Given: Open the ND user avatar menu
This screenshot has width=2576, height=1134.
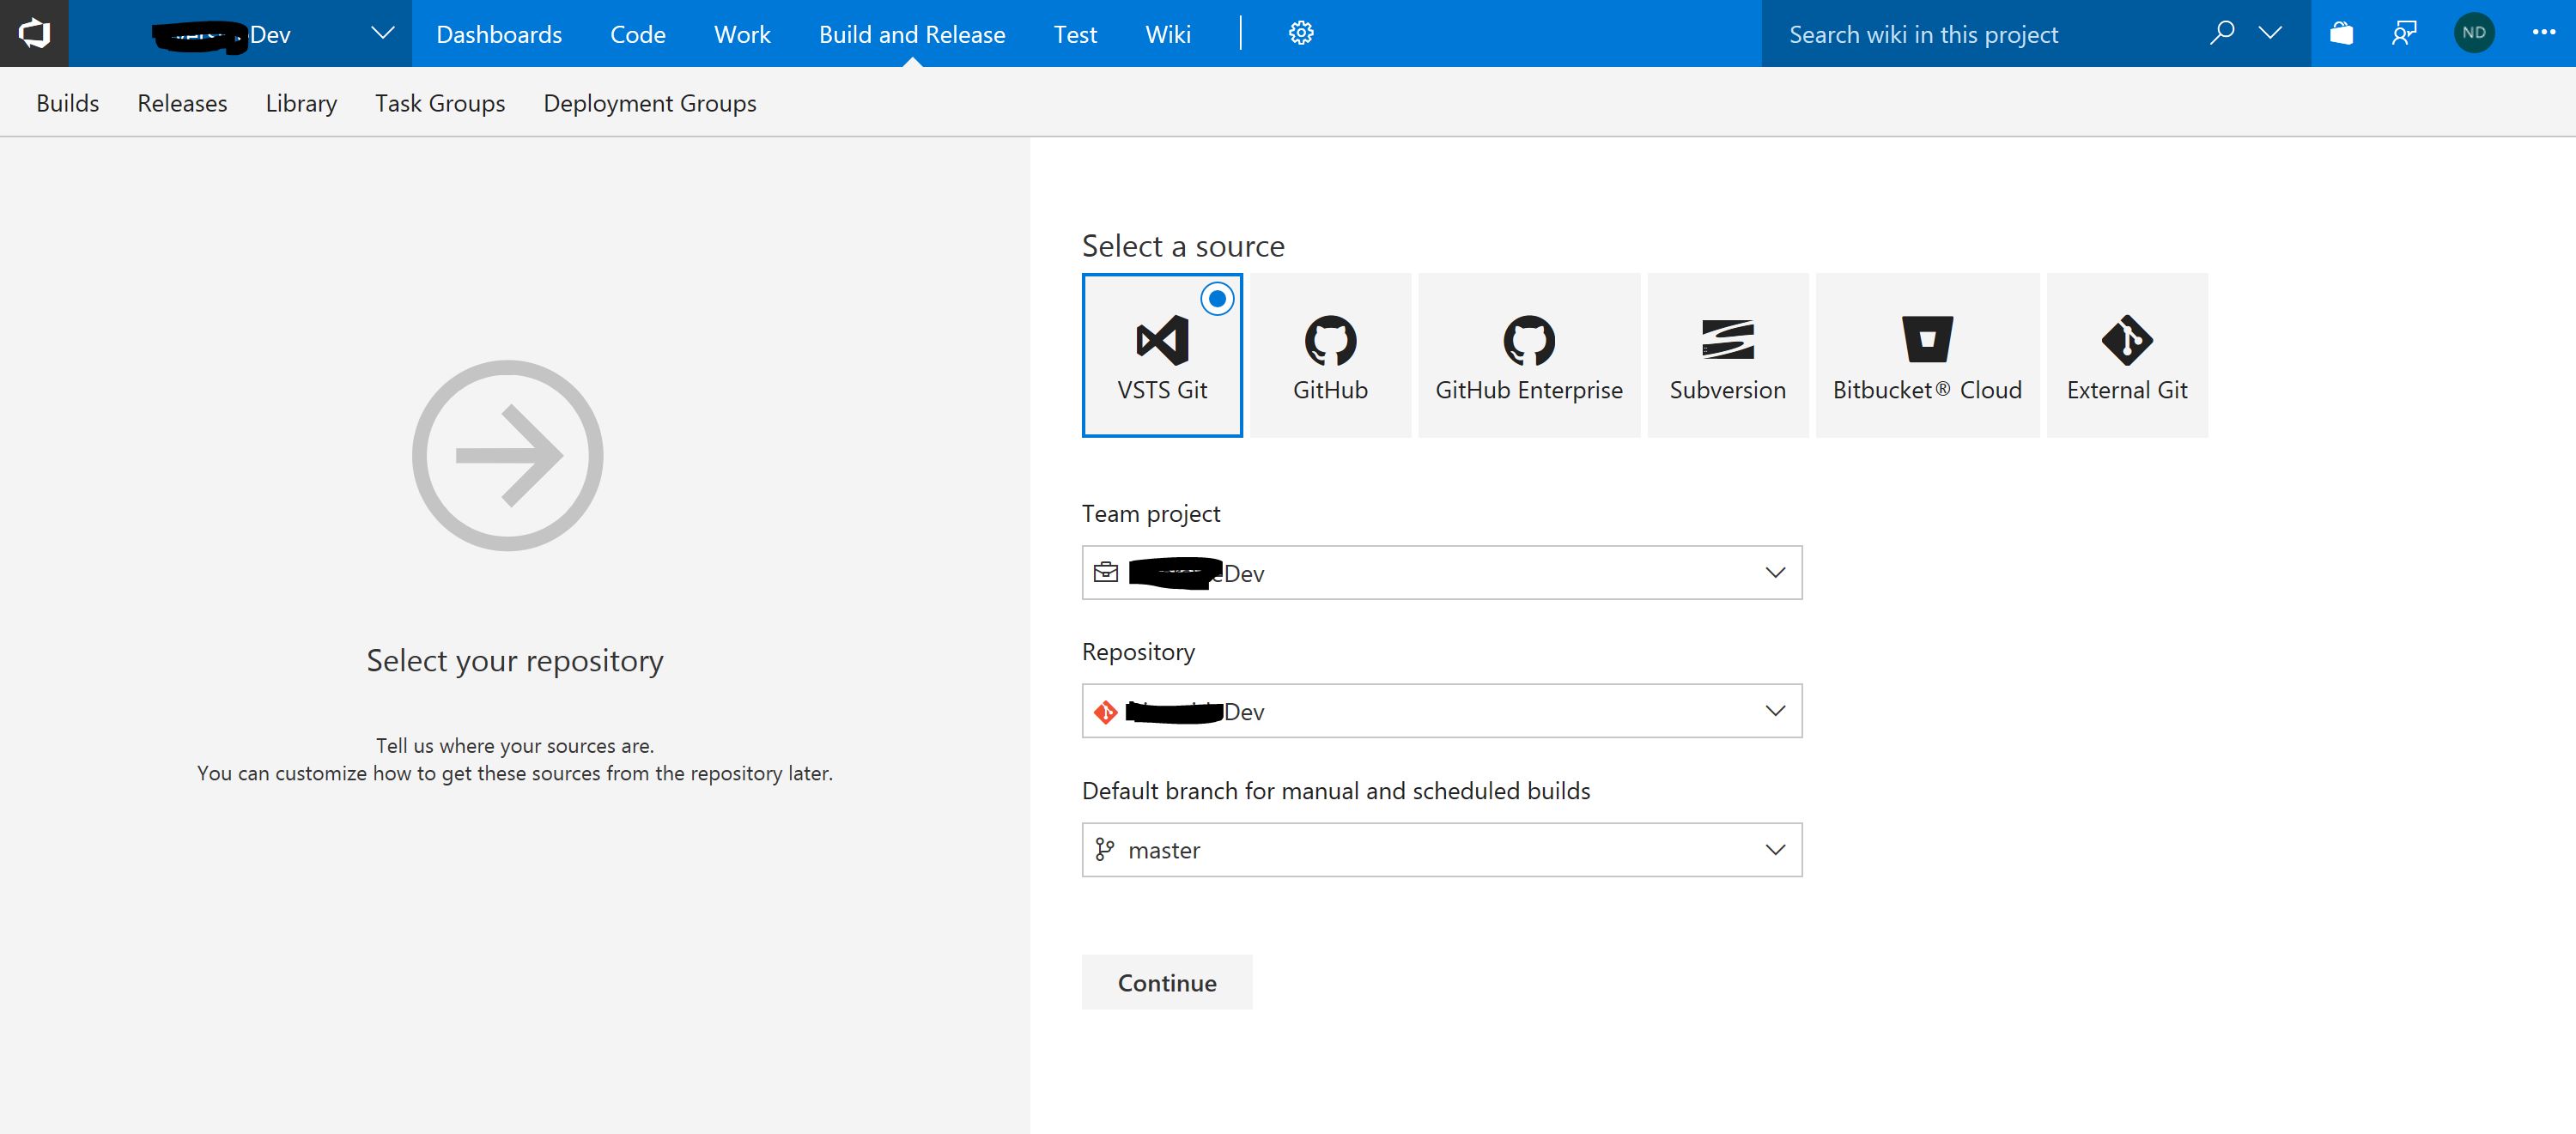Looking at the screenshot, I should click(x=2473, y=33).
